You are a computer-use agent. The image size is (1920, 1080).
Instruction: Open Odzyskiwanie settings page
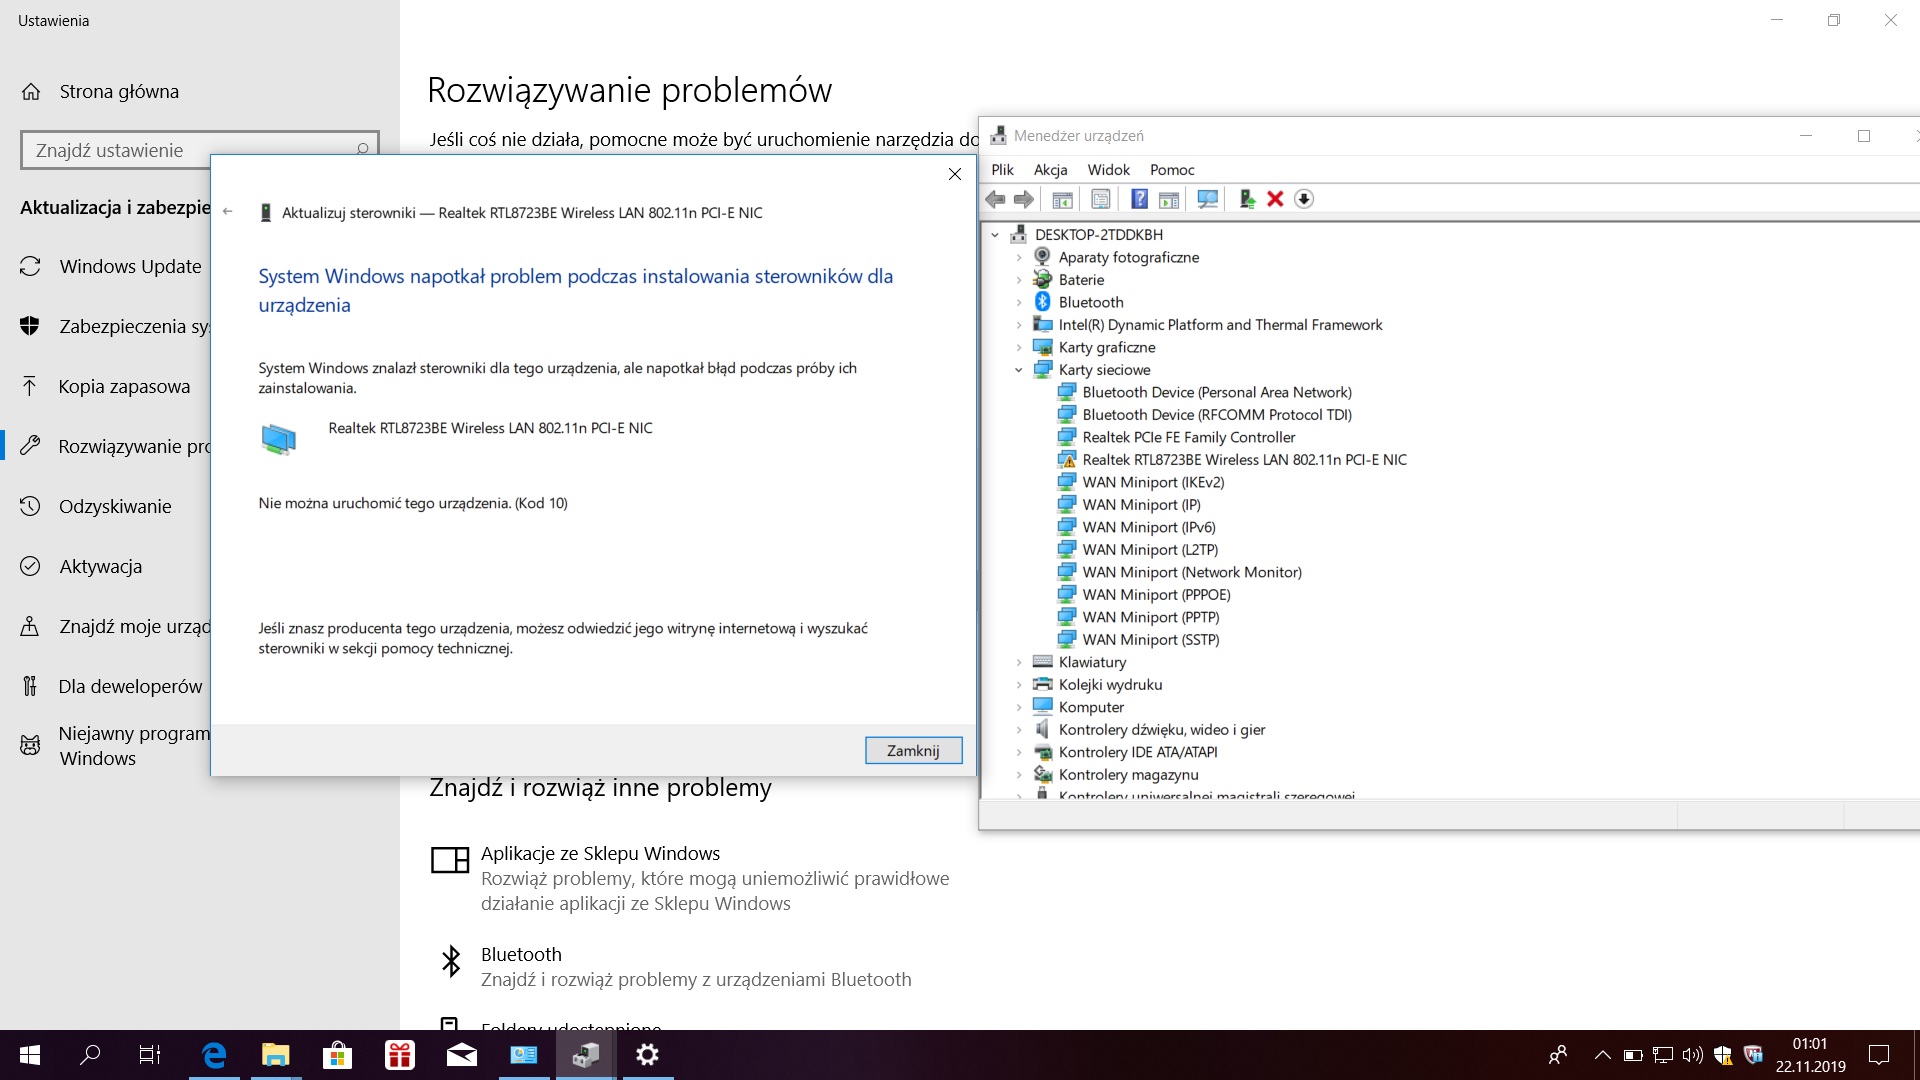click(115, 507)
